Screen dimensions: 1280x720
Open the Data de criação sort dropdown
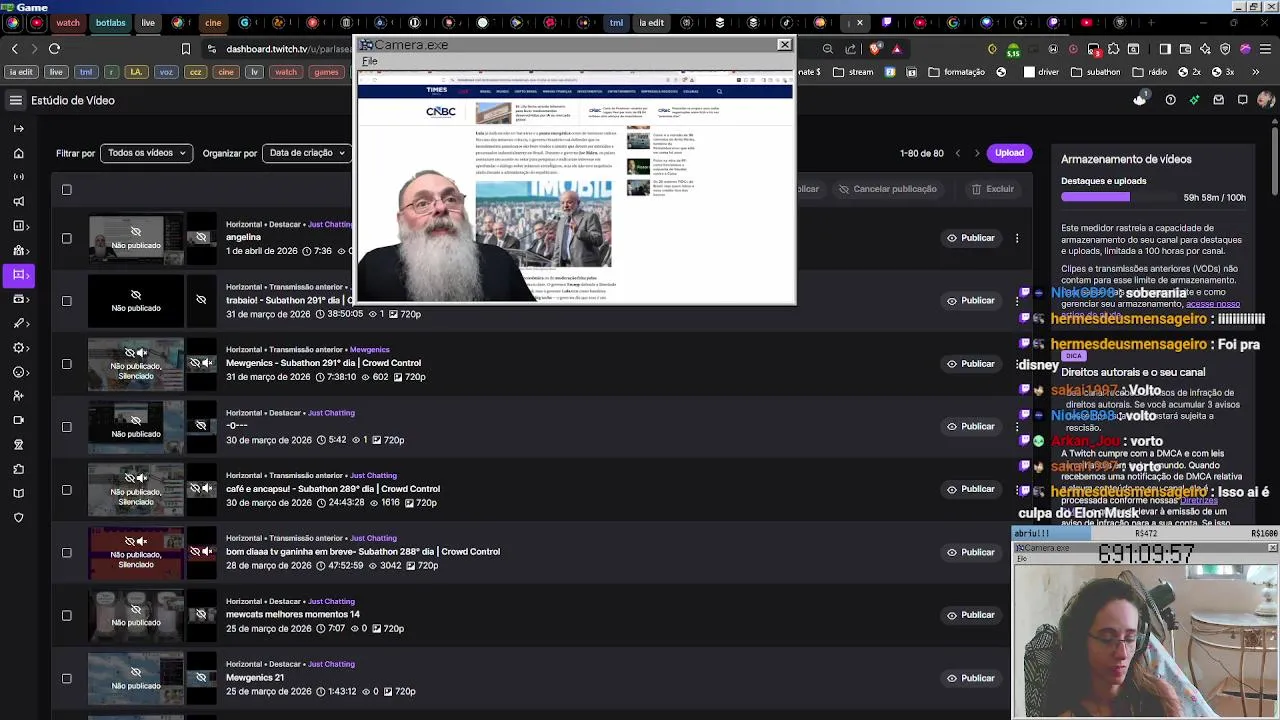coord(307,153)
